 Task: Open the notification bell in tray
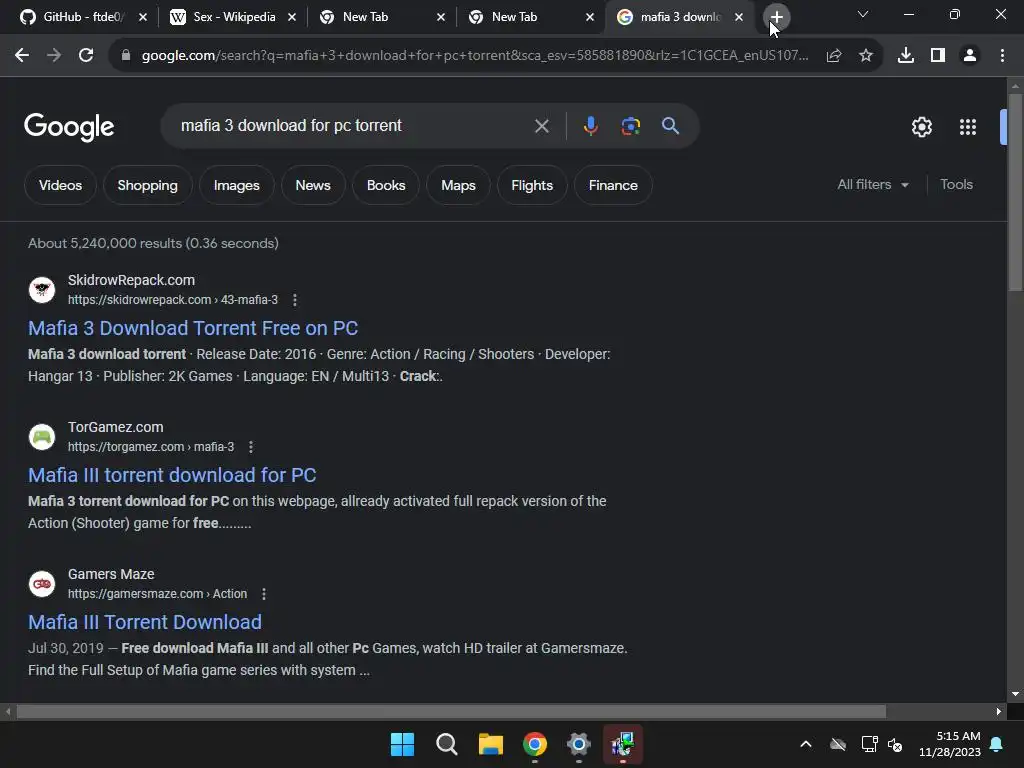pos(997,744)
